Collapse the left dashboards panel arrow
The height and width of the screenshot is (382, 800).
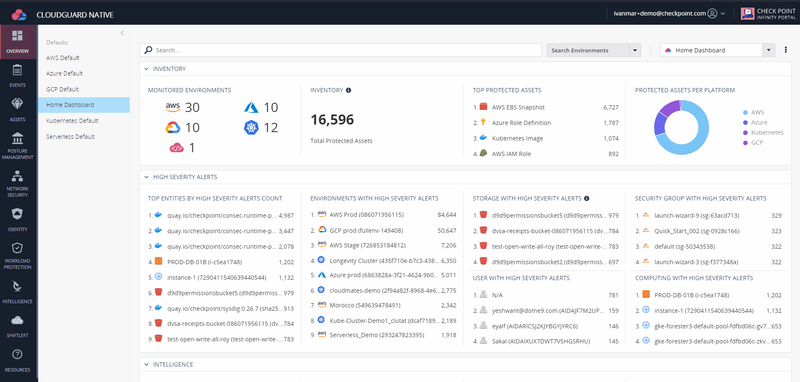point(122,33)
